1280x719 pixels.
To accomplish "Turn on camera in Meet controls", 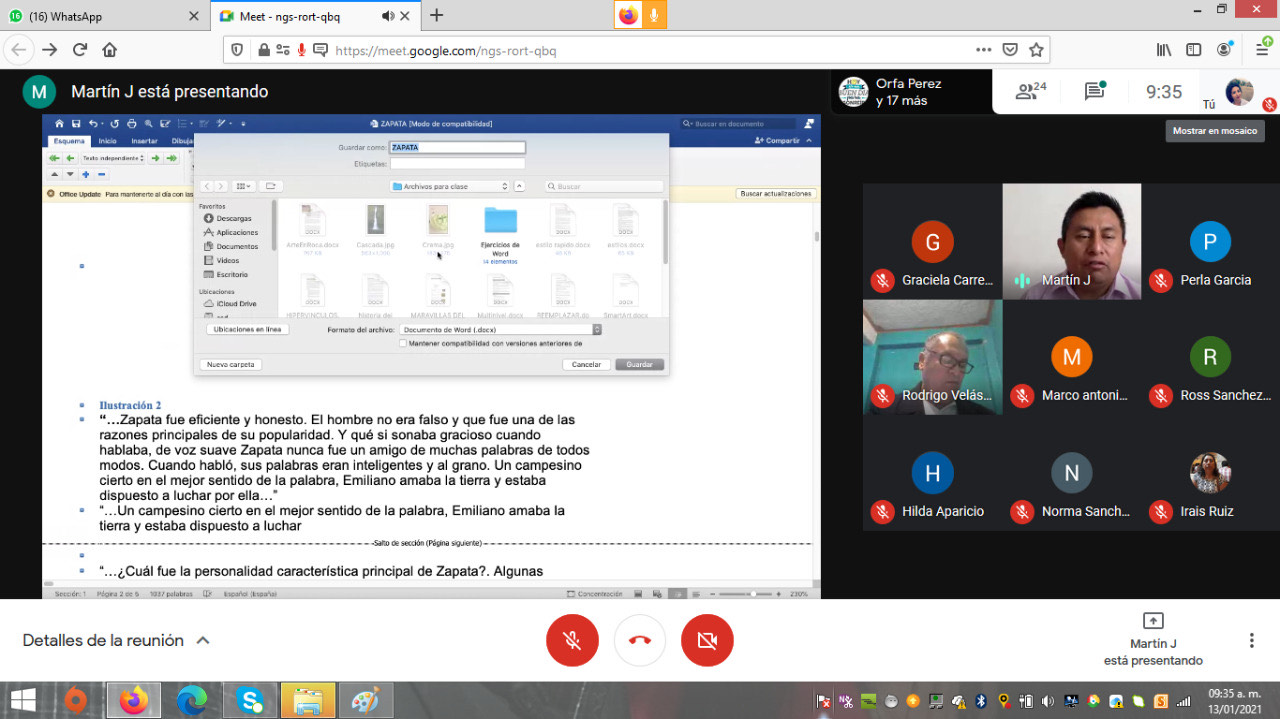I will (x=707, y=640).
